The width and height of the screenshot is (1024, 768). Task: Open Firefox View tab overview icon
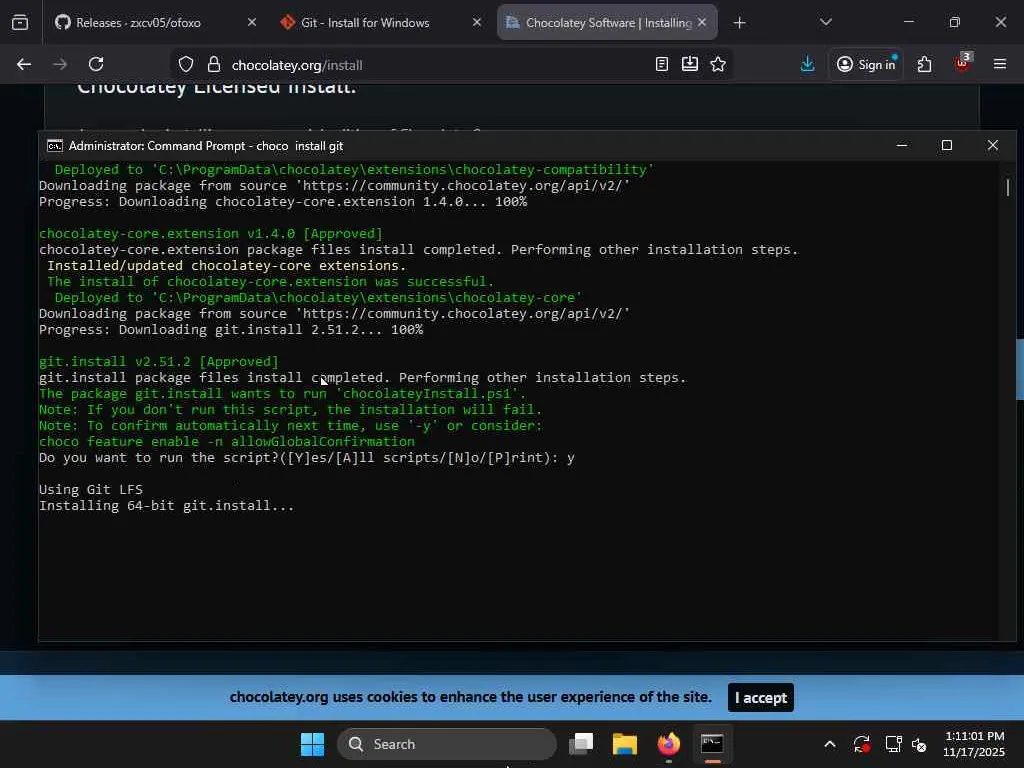click(20, 23)
